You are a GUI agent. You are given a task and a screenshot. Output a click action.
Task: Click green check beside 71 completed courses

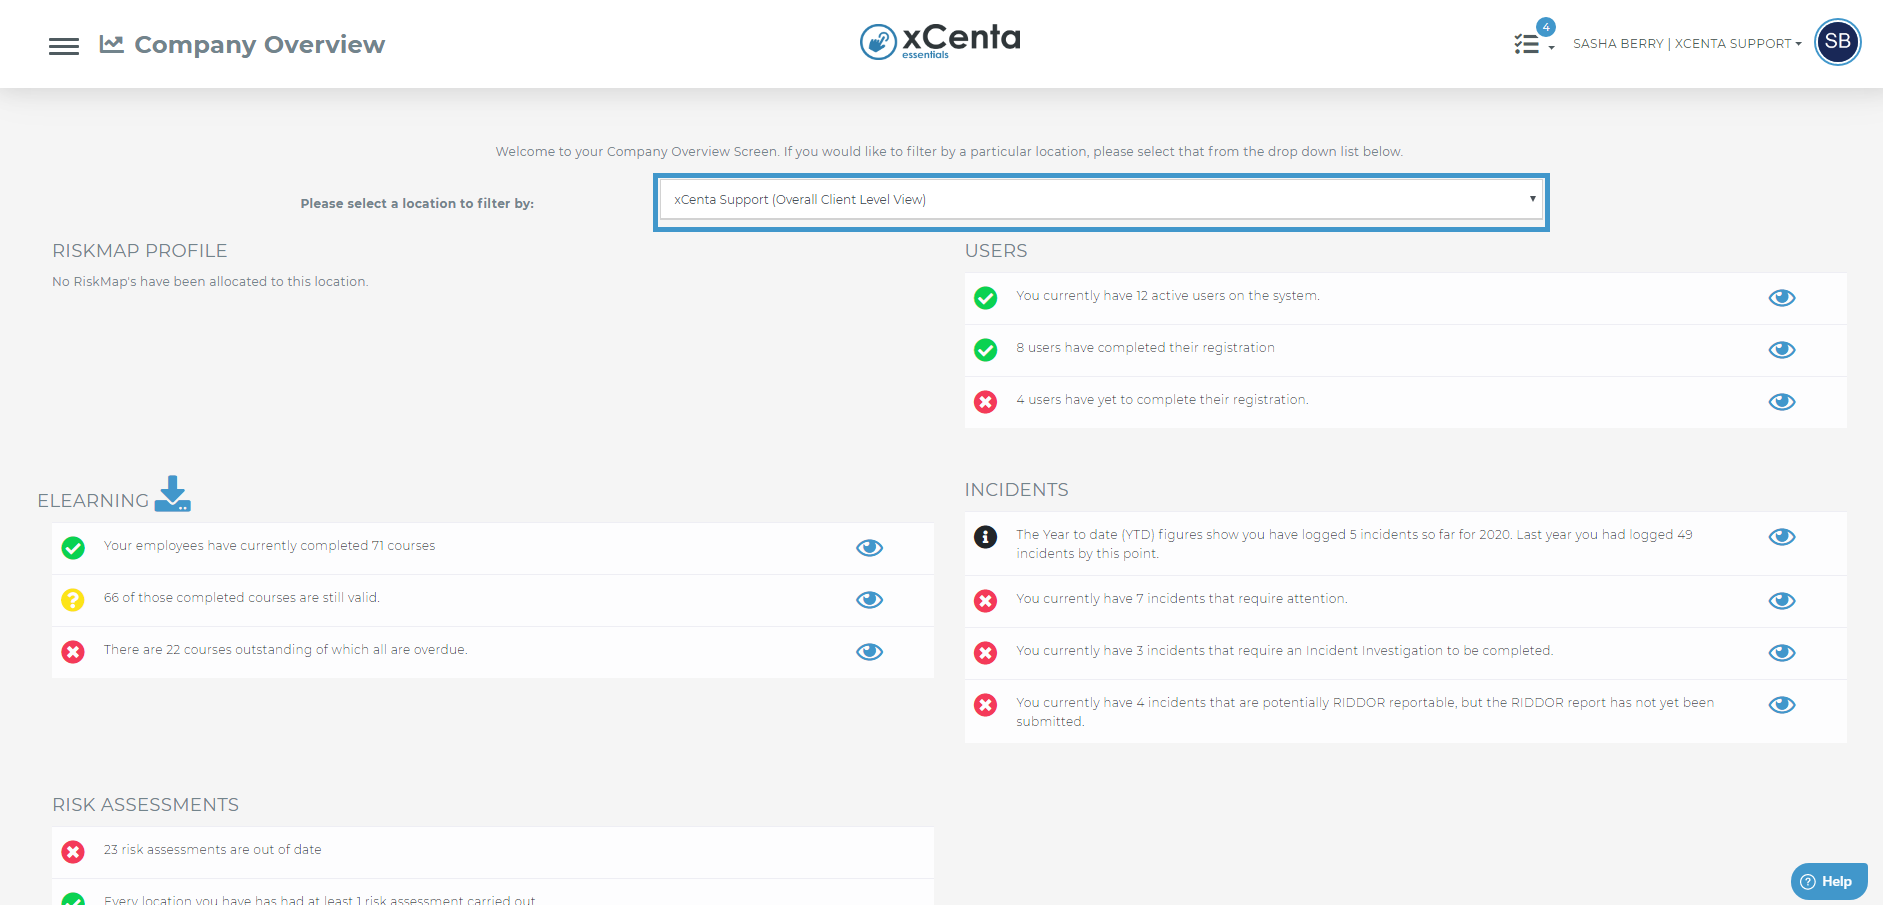(73, 548)
